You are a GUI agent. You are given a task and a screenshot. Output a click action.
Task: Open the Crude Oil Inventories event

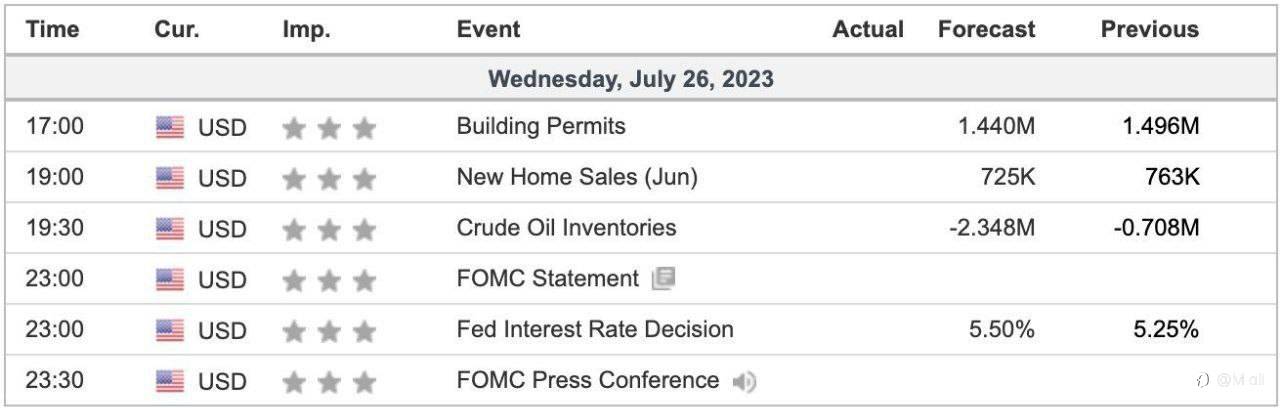tap(566, 228)
